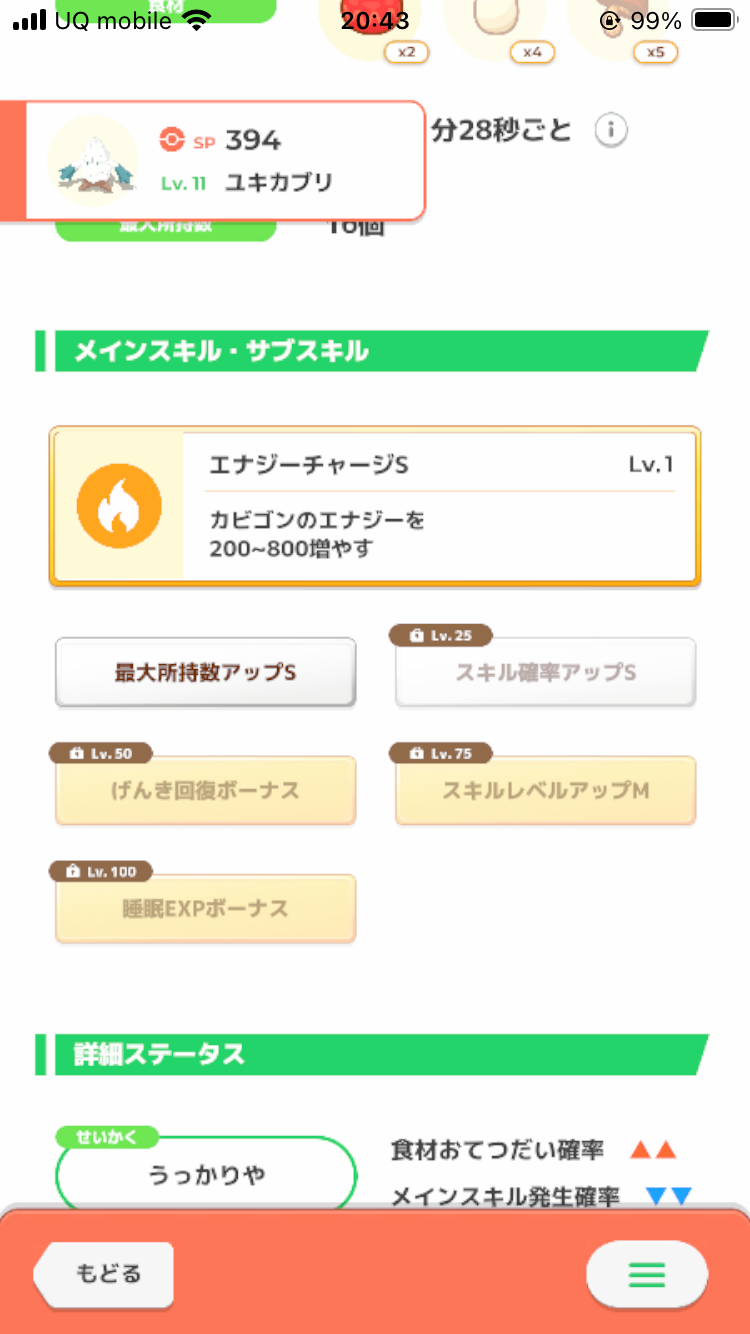The height and width of the screenshot is (1334, 750).
Task: Open the エナジーチャージS main skill card
Action: [x=375, y=506]
